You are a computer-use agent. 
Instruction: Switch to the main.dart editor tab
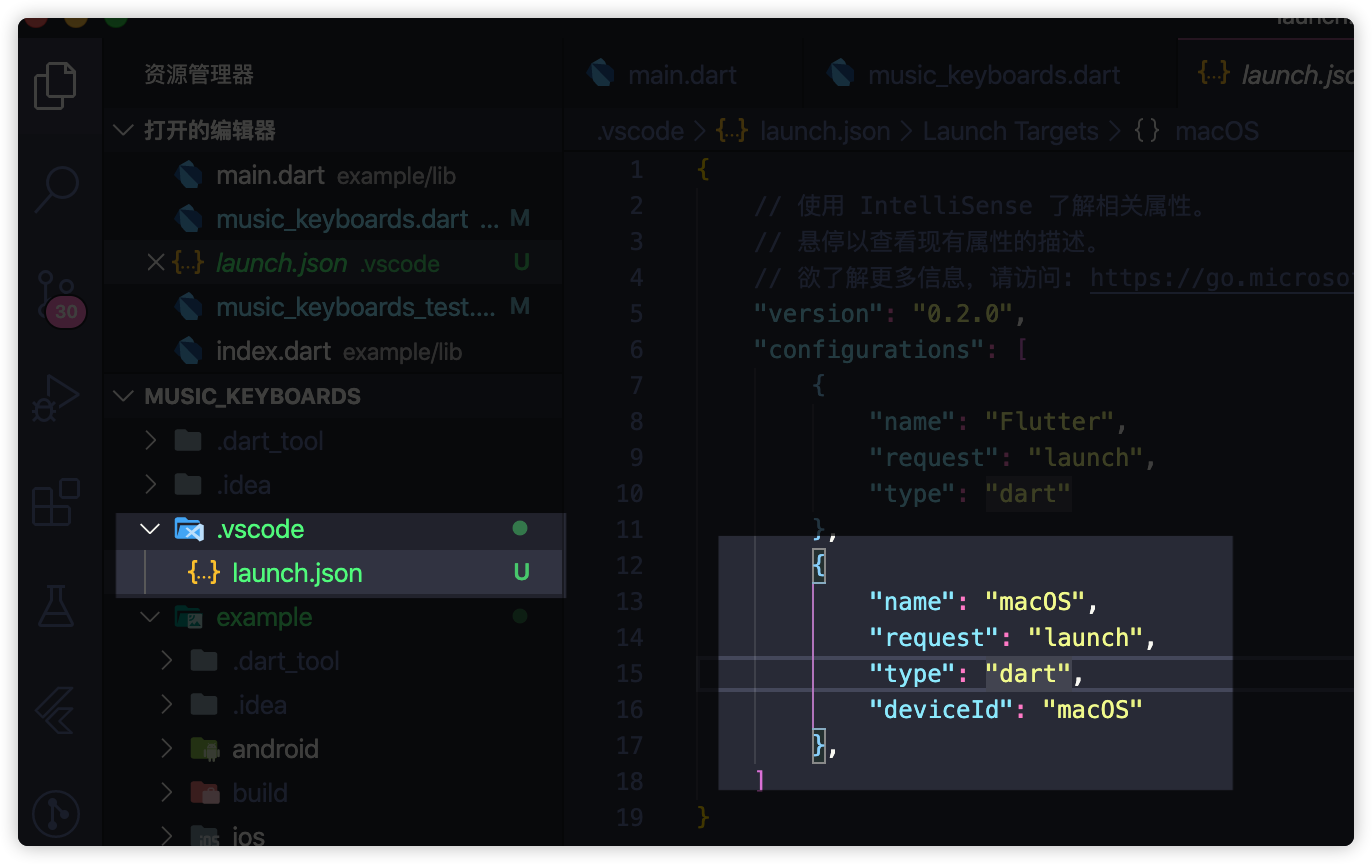coord(682,74)
